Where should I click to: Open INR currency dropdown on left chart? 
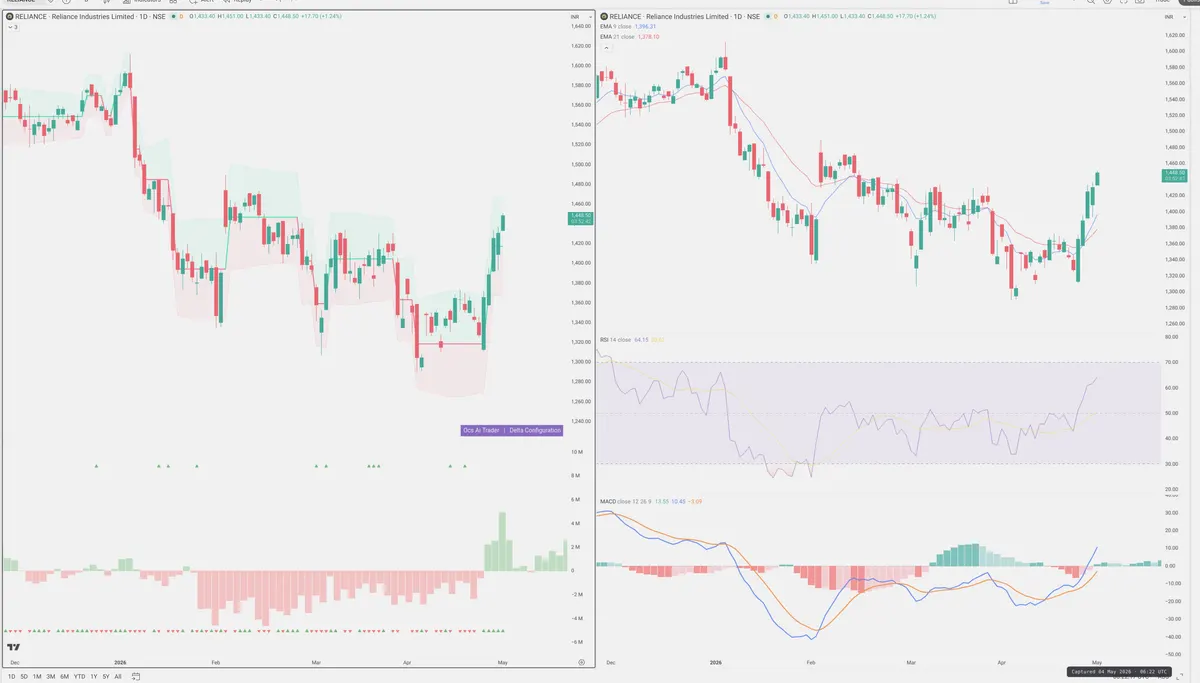tap(579, 17)
